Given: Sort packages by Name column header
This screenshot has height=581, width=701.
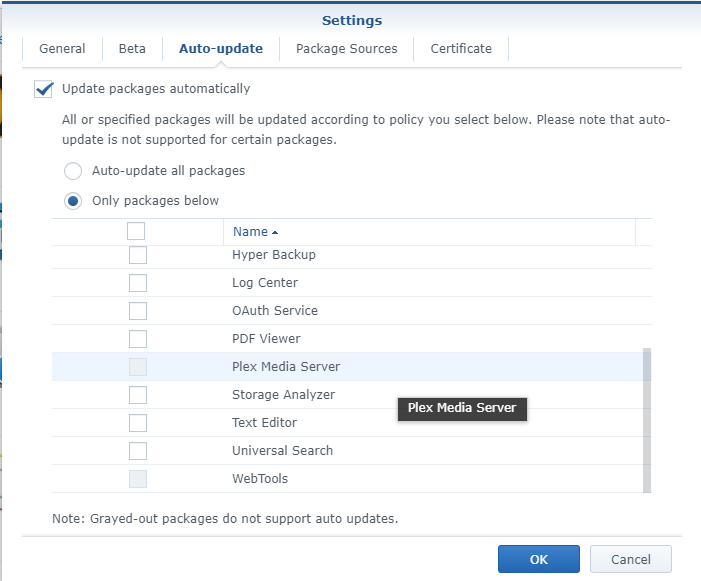Looking at the screenshot, I should (x=251, y=232).
